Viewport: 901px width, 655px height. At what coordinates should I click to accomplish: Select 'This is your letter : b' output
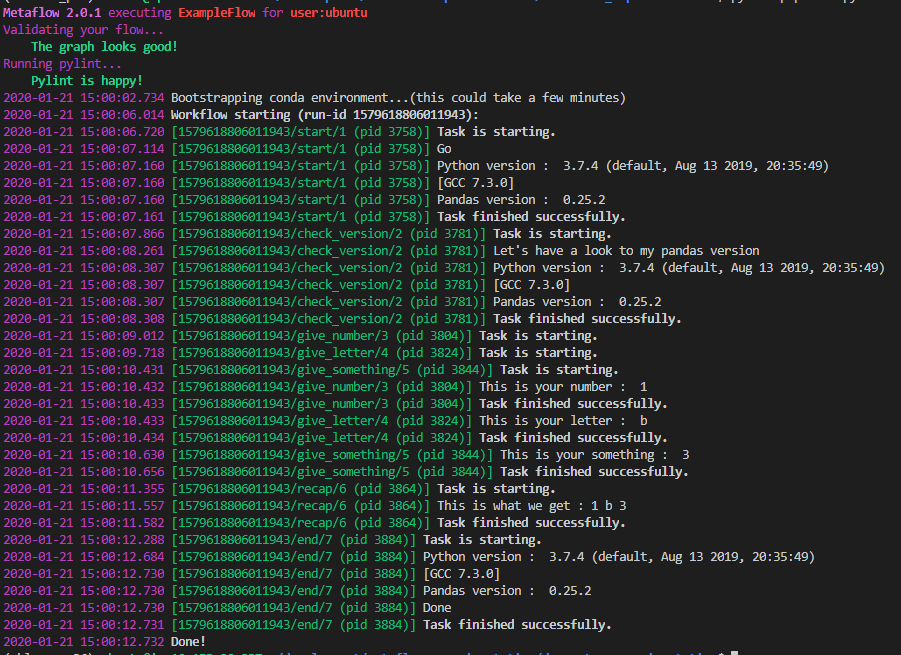point(563,421)
